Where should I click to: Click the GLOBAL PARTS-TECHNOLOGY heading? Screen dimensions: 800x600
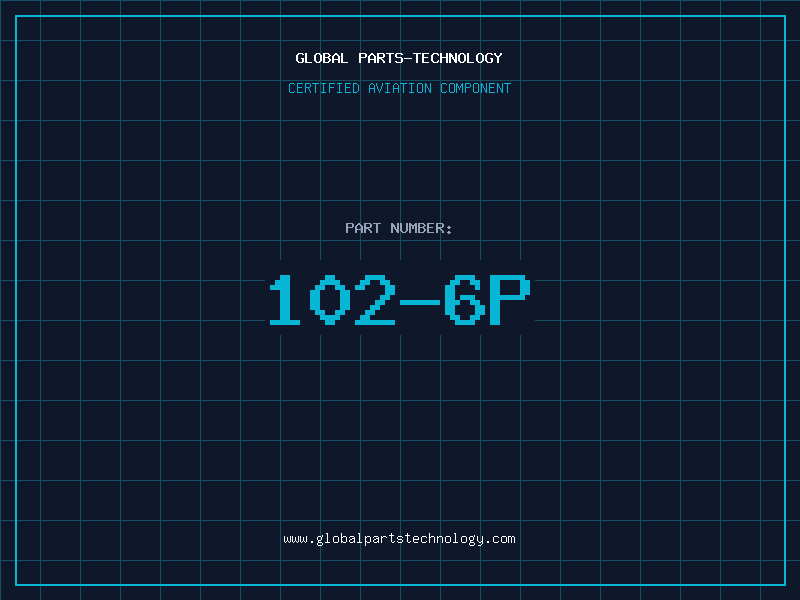(x=399, y=58)
